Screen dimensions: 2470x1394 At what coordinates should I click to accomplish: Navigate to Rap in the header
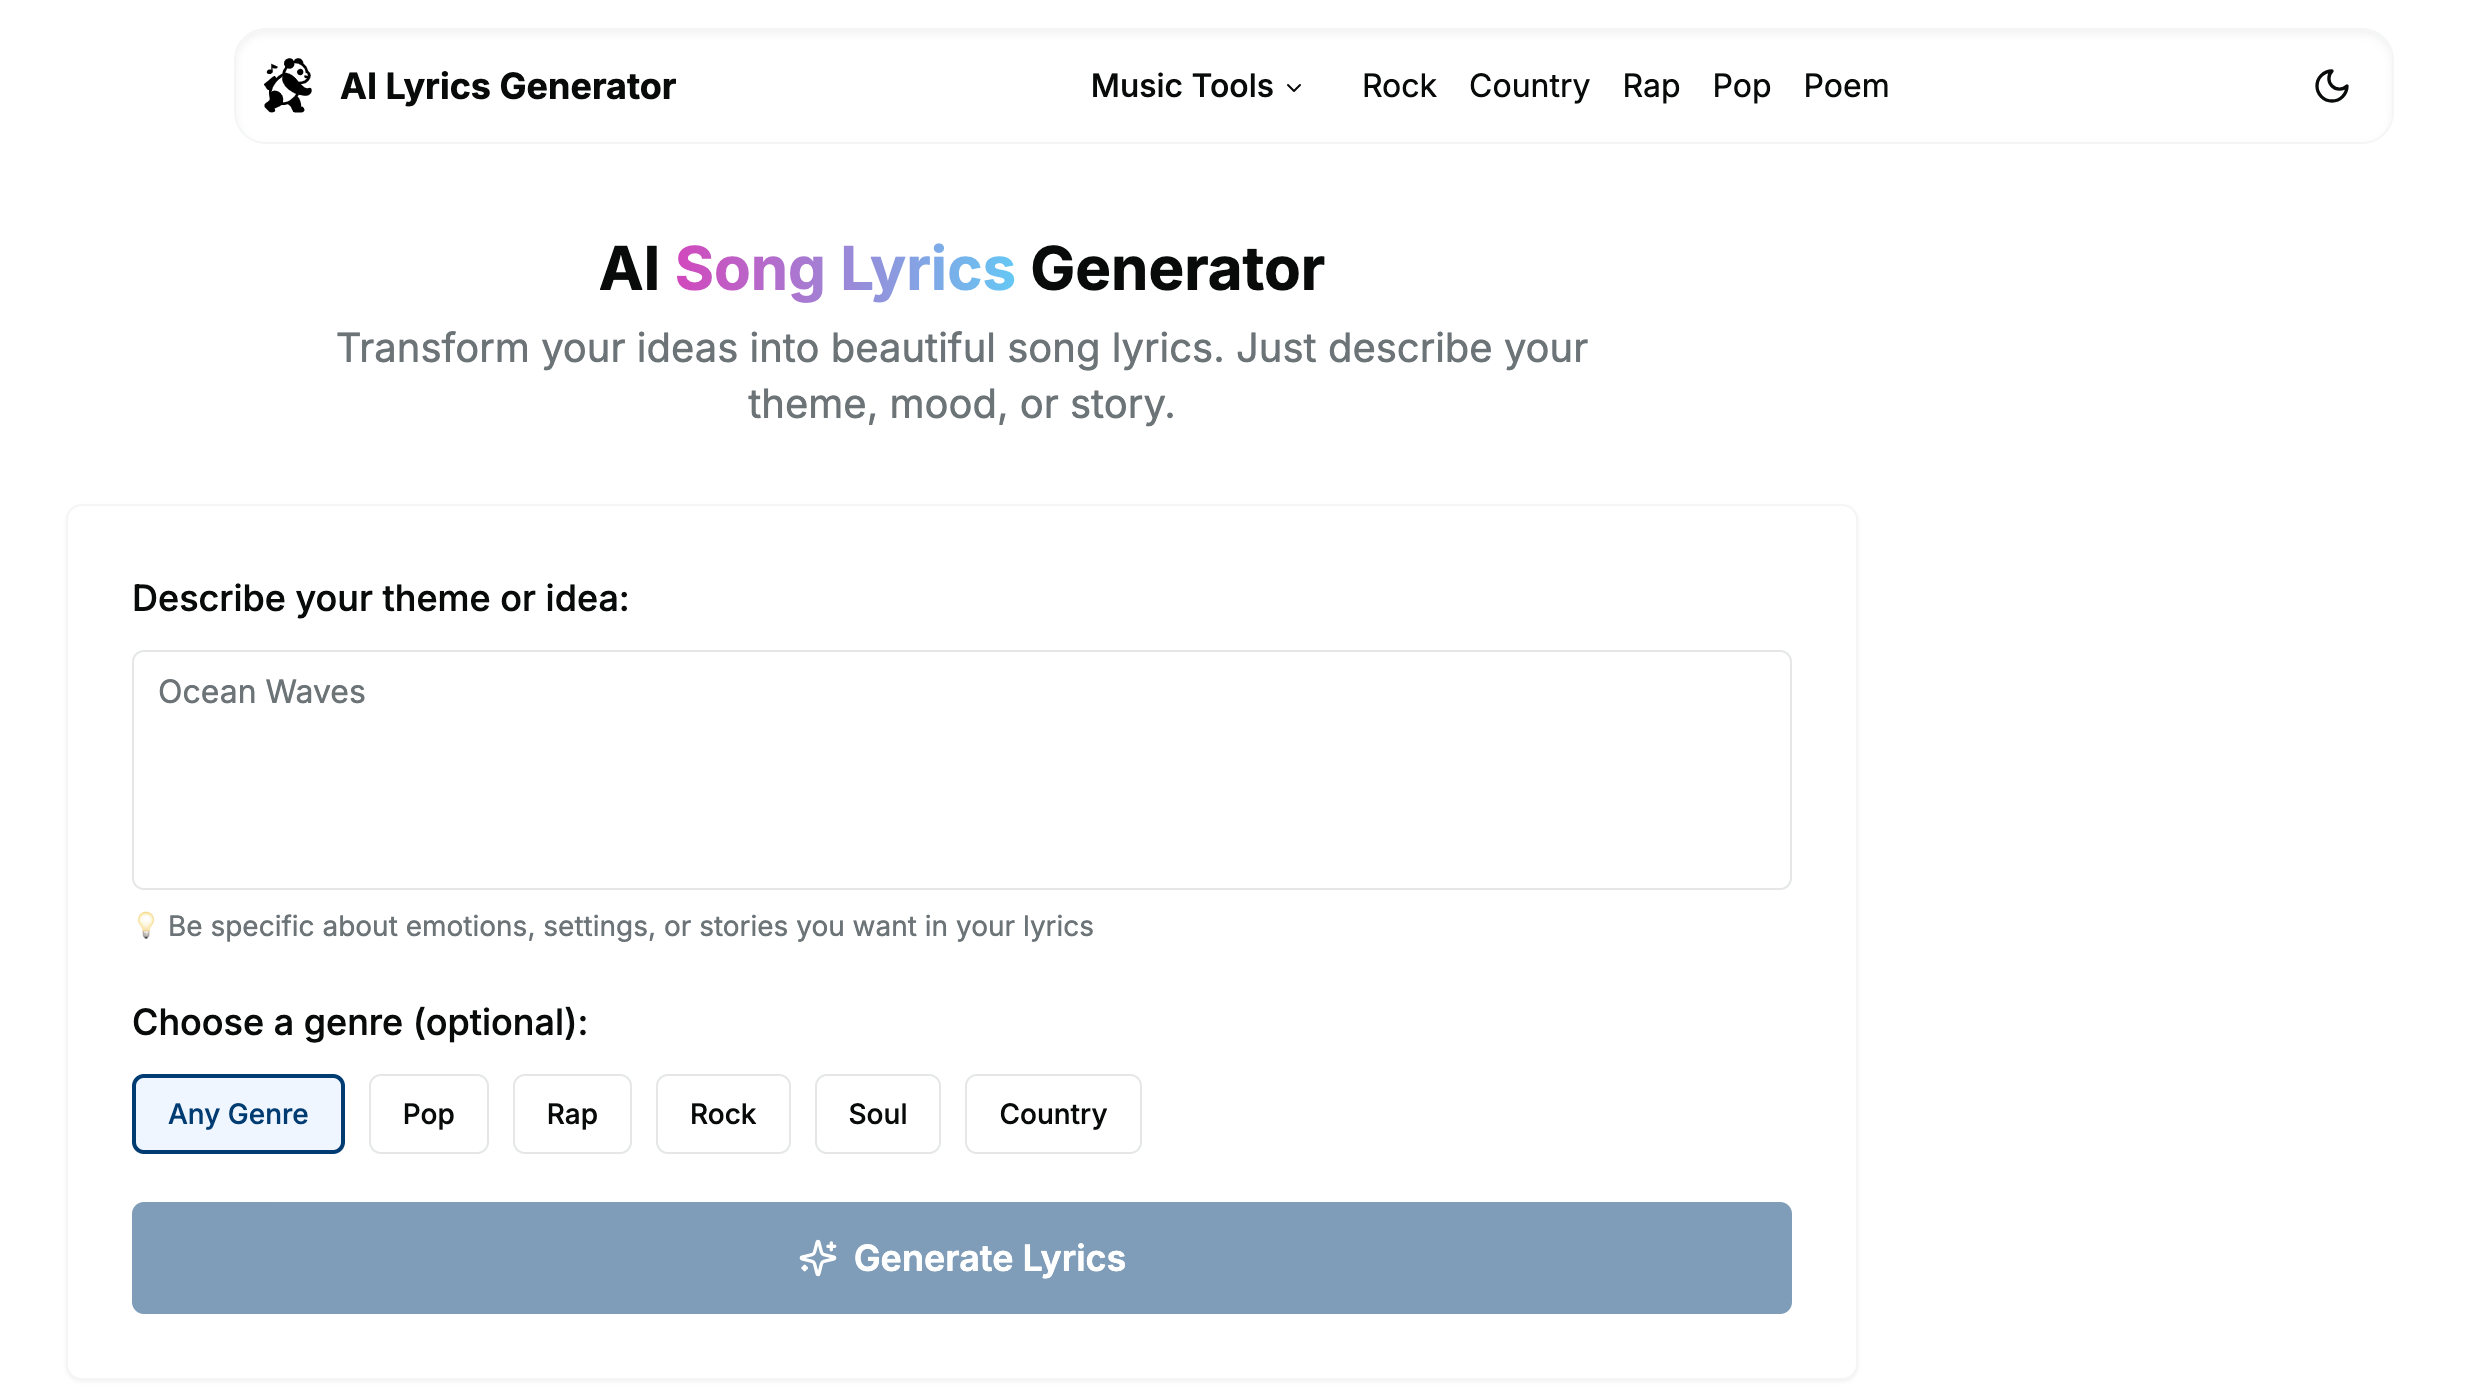coord(1651,86)
